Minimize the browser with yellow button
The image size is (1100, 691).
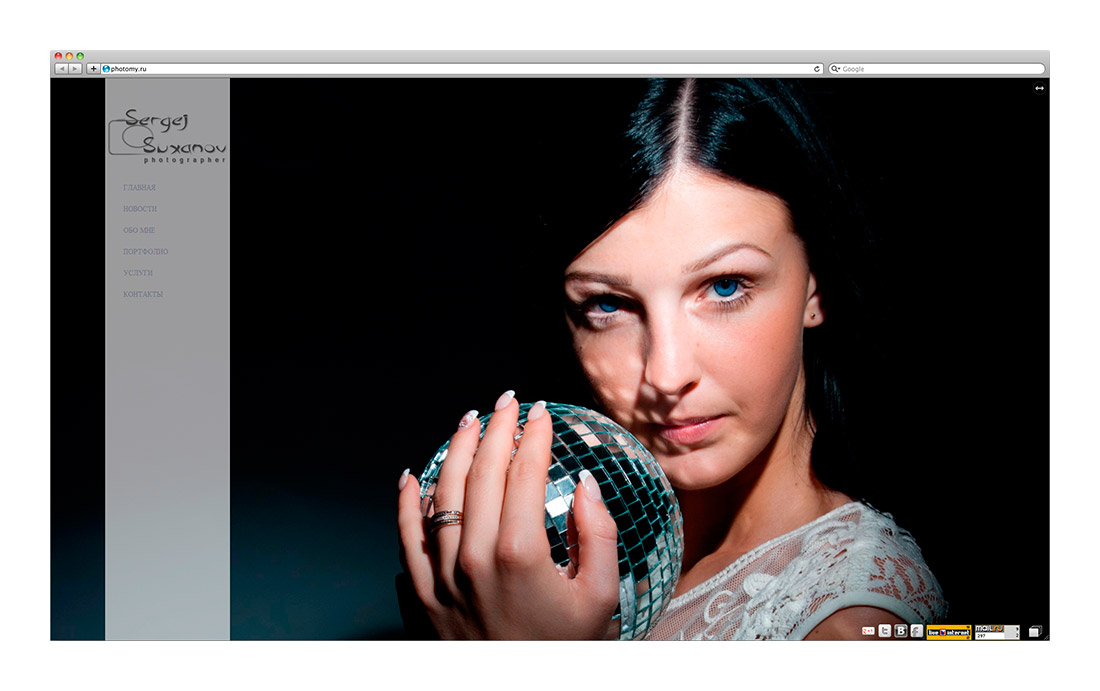point(69,56)
